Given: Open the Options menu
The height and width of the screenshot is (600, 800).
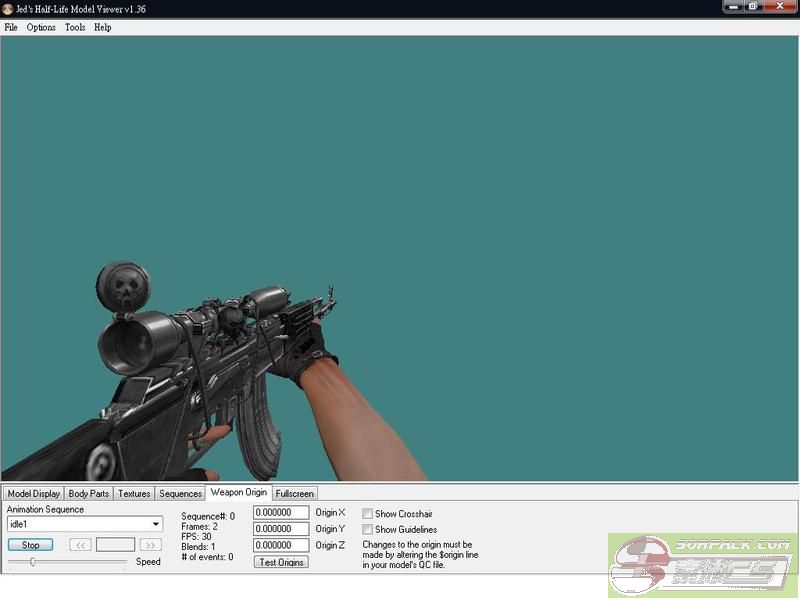Looking at the screenshot, I should tap(41, 27).
